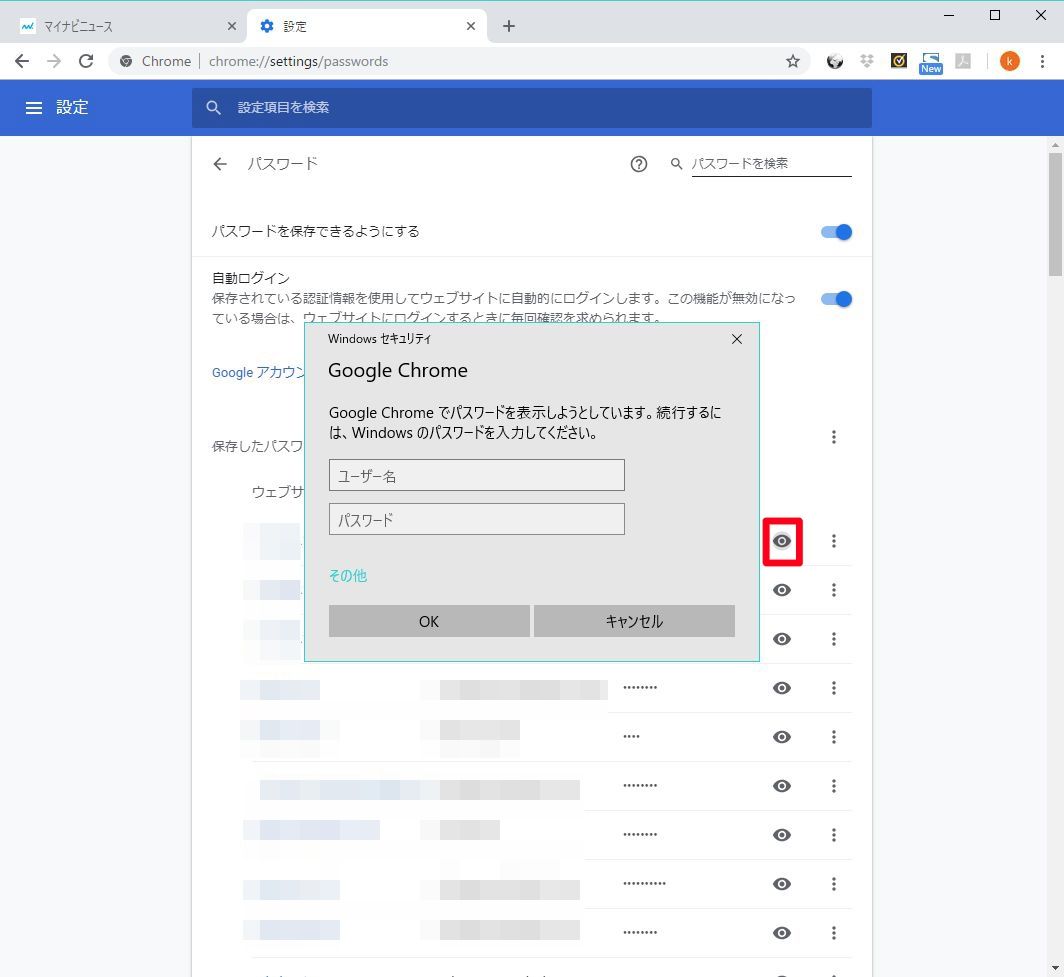The image size is (1064, 977).
Task: Click the globe extension icon in toolbar
Action: tap(835, 61)
